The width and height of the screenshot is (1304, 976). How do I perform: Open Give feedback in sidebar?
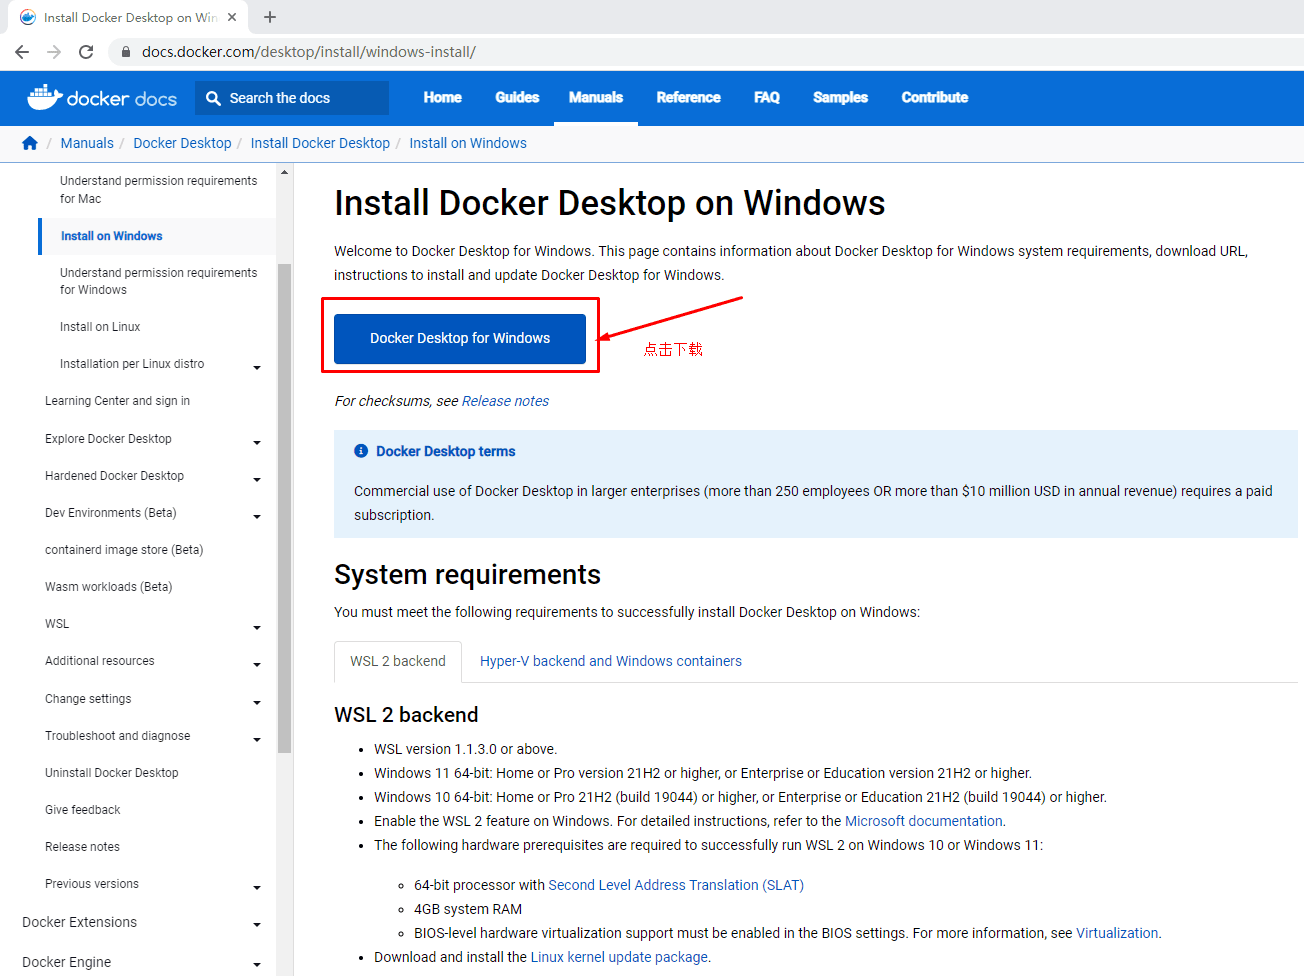click(82, 810)
